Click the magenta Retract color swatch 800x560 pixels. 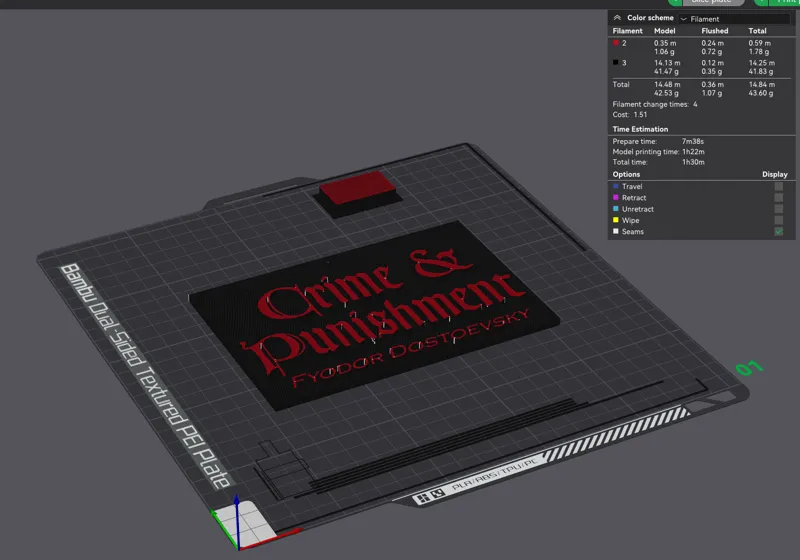[616, 197]
